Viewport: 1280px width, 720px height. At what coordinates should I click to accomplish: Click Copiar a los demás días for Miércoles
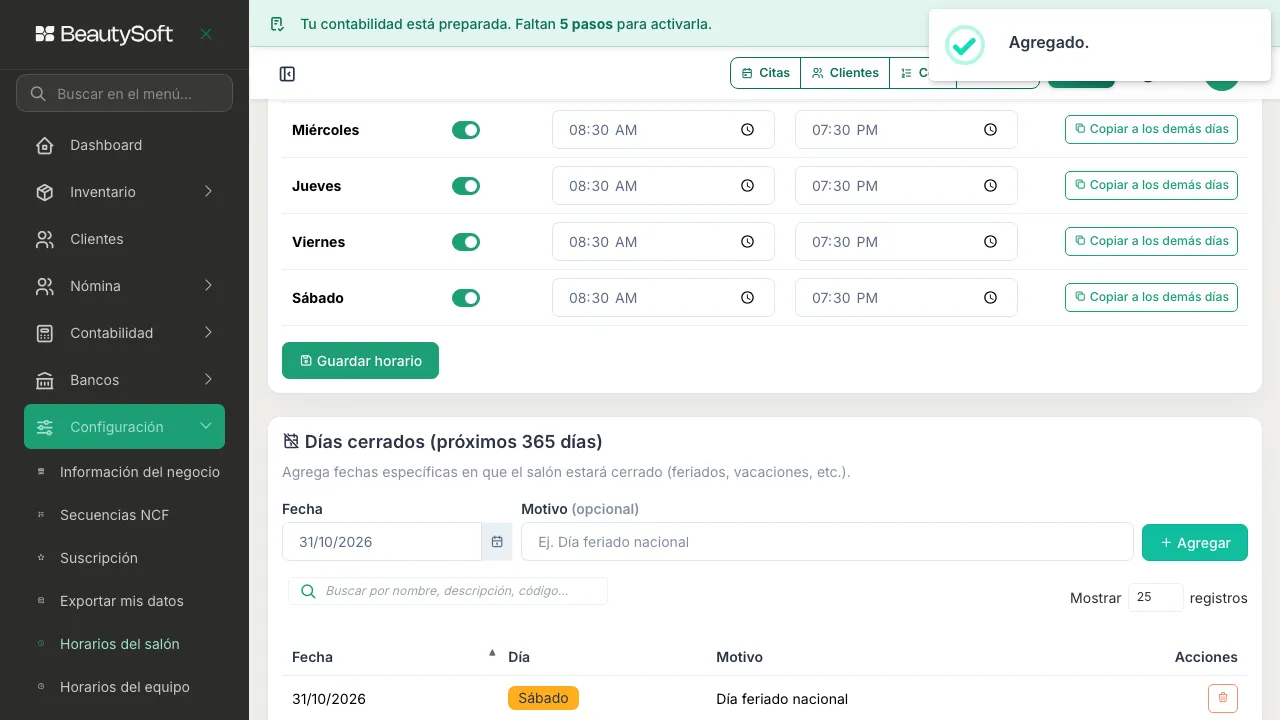(x=1151, y=129)
